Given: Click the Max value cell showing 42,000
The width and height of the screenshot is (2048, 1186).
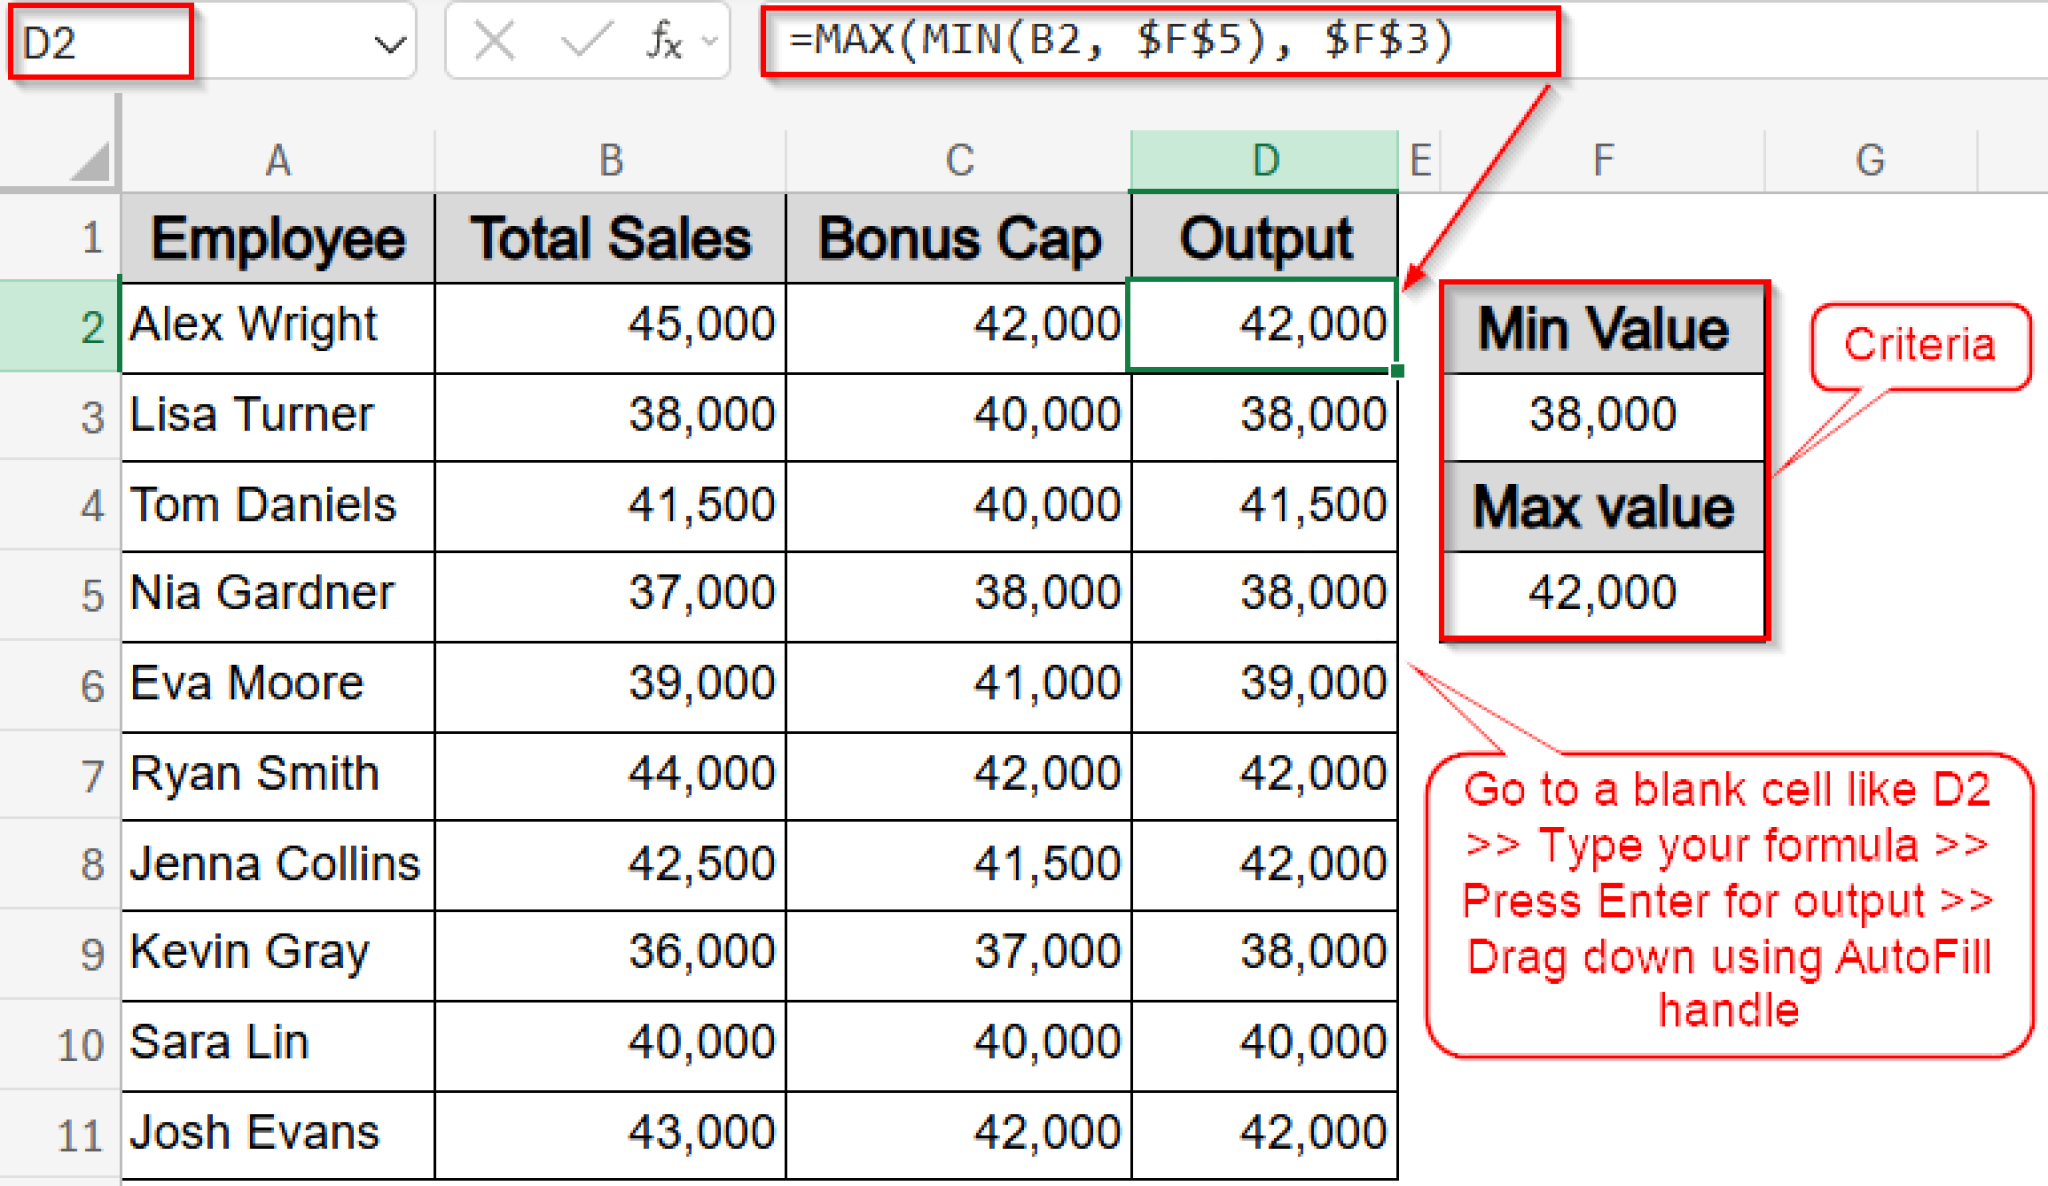Looking at the screenshot, I should pos(1603,594).
